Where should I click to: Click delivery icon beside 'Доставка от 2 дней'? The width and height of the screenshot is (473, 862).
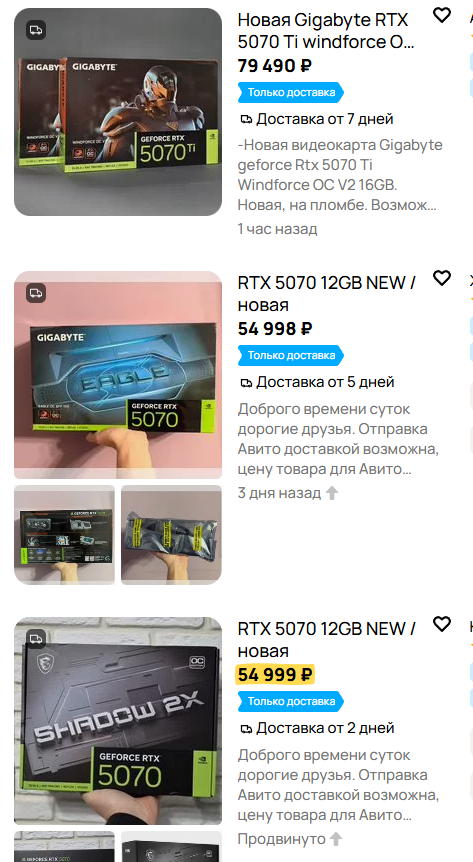pyautogui.click(x=246, y=728)
